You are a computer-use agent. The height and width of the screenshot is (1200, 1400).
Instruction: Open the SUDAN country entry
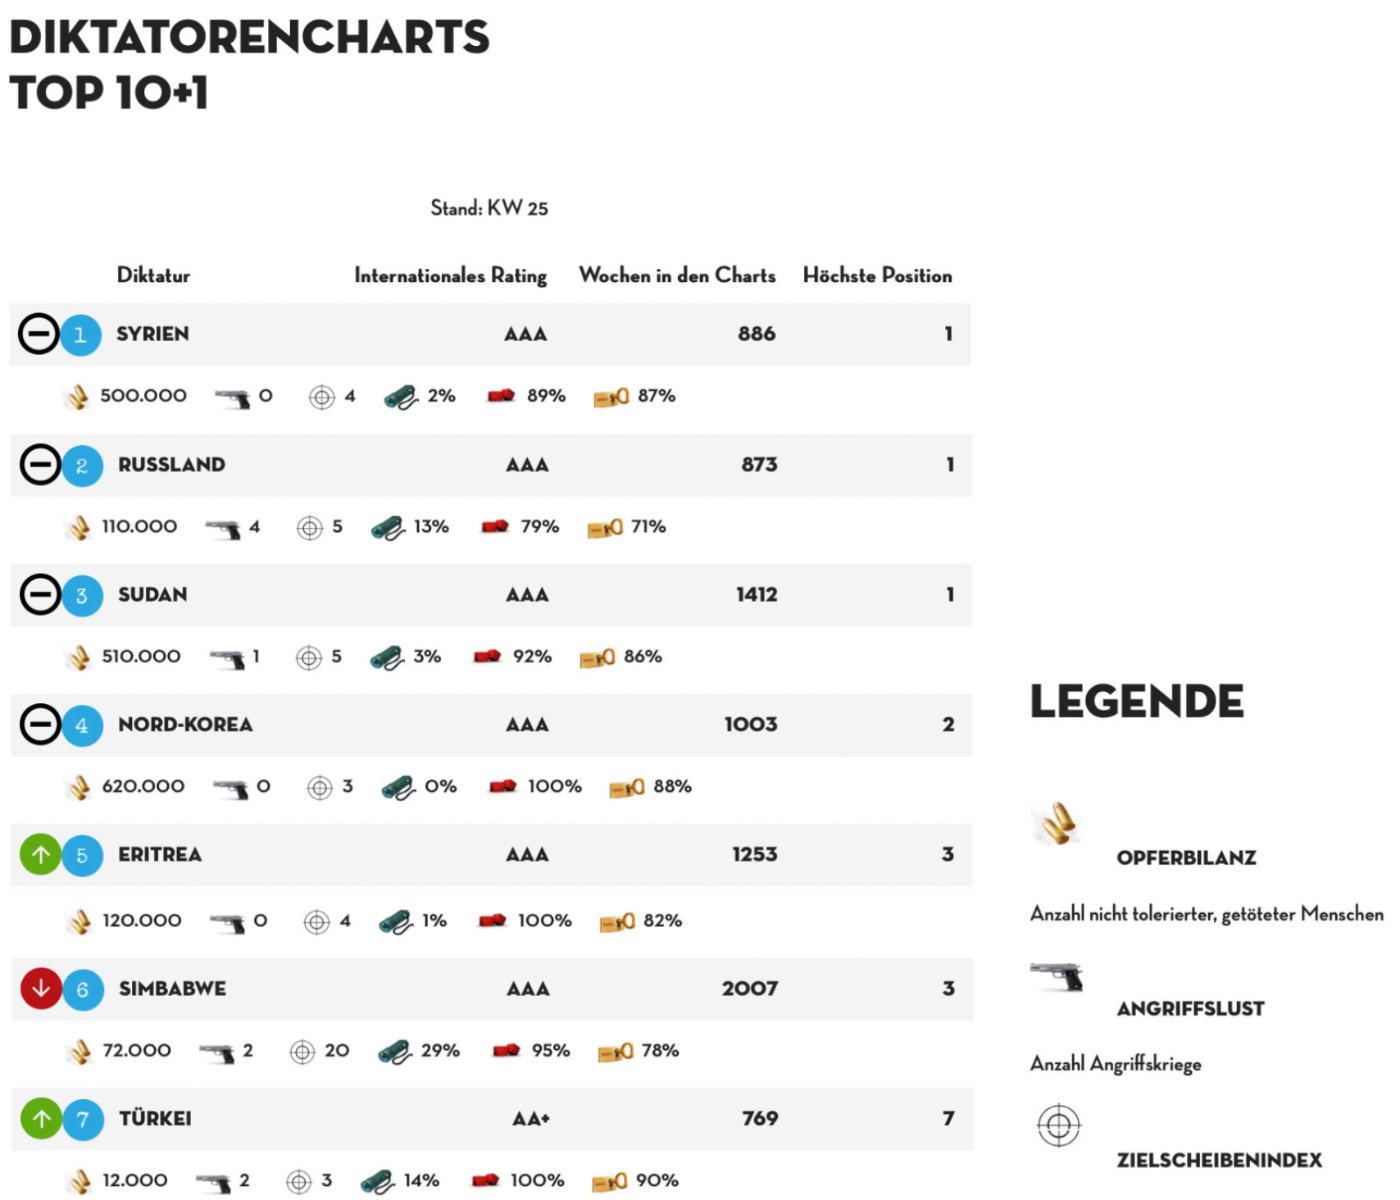pyautogui.click(x=153, y=595)
